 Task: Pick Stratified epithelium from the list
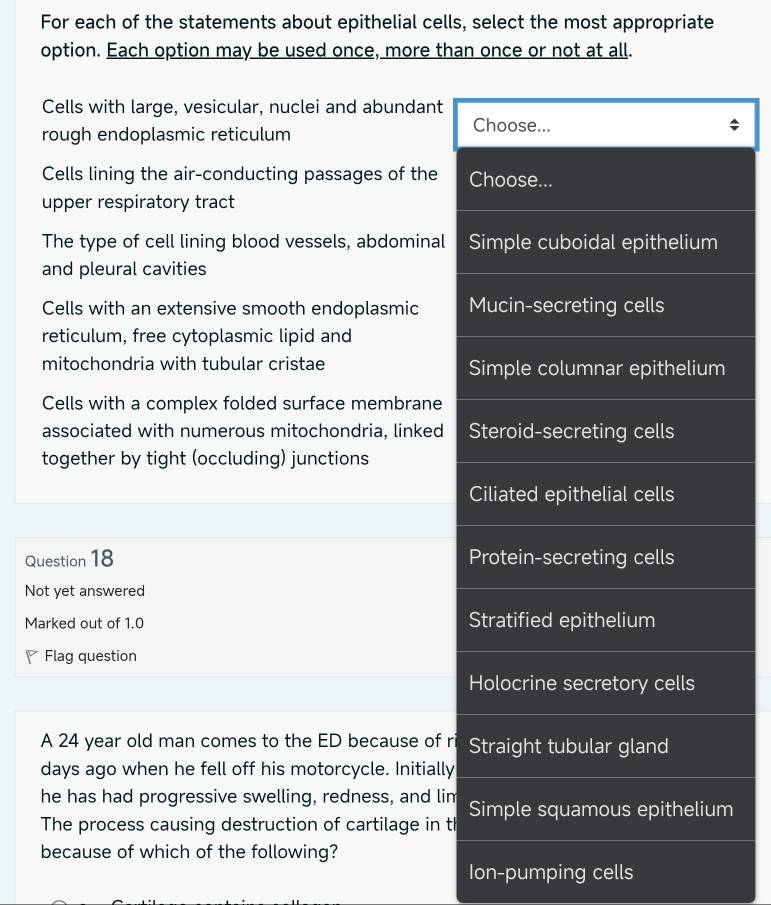point(605,620)
